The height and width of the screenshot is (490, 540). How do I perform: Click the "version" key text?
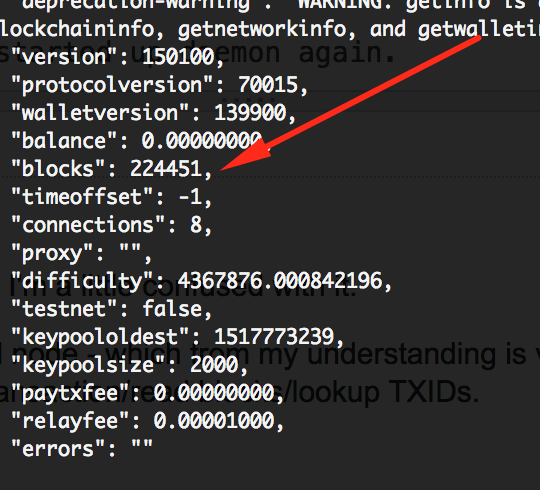pyautogui.click(x=64, y=56)
